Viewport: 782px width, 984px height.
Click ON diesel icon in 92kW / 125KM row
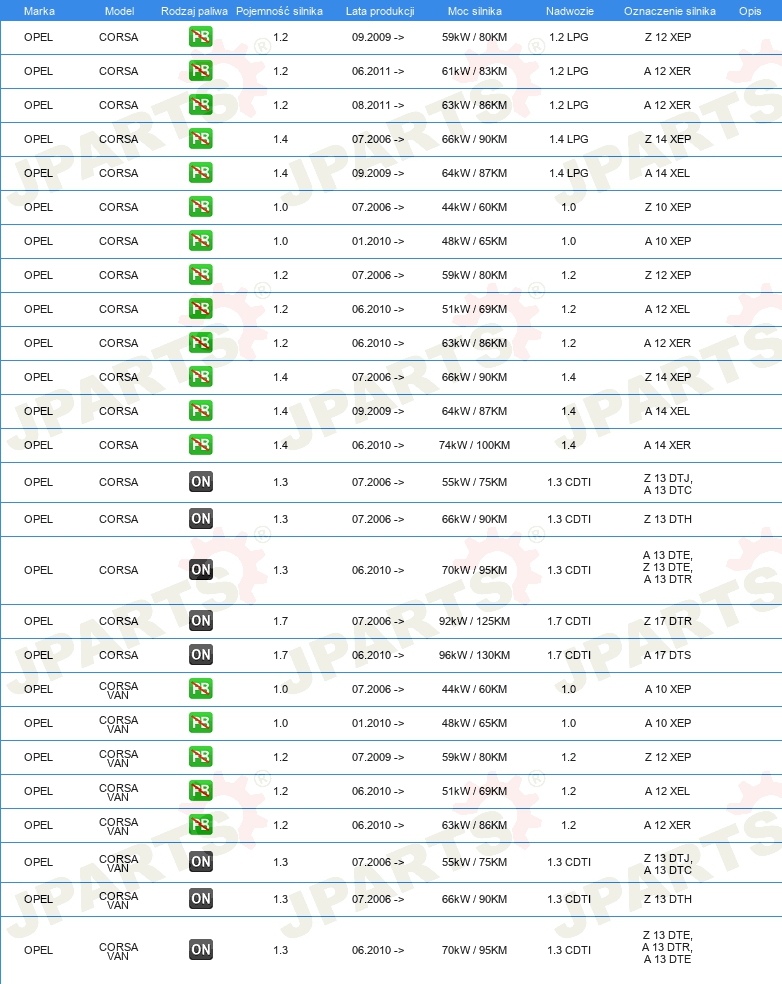(201, 621)
